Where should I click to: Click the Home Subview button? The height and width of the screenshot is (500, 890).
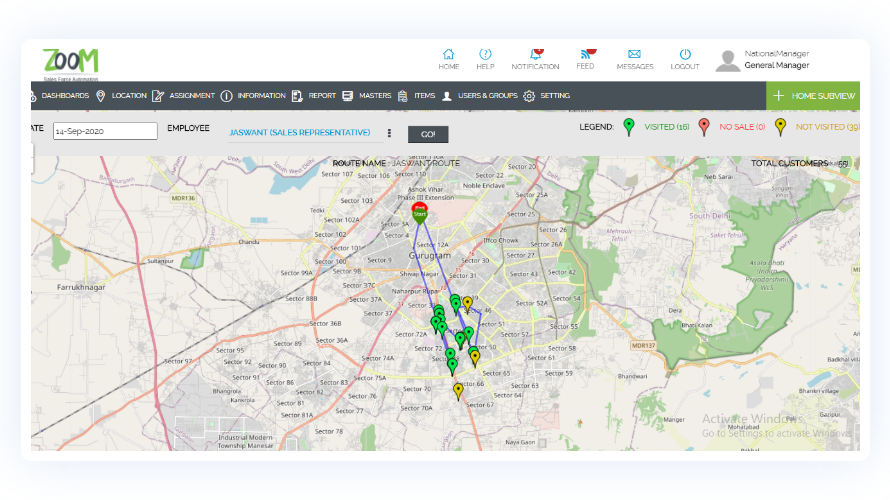point(814,96)
